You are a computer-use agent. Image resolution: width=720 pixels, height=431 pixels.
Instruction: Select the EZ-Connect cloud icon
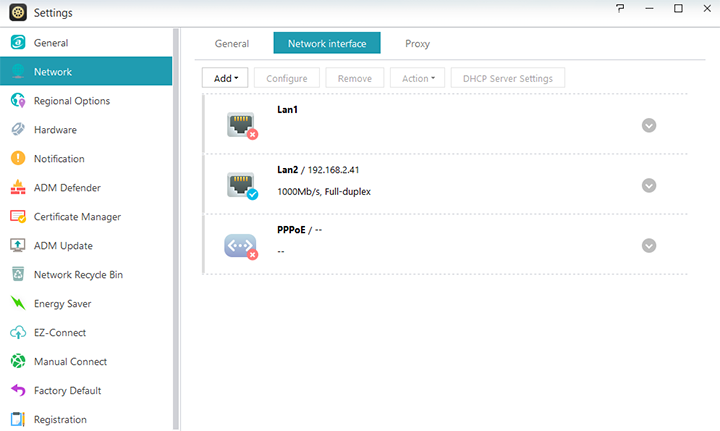point(17,333)
